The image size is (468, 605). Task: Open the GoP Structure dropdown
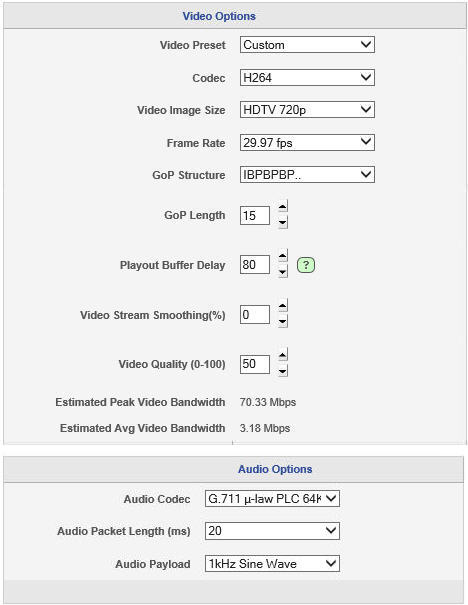click(307, 175)
